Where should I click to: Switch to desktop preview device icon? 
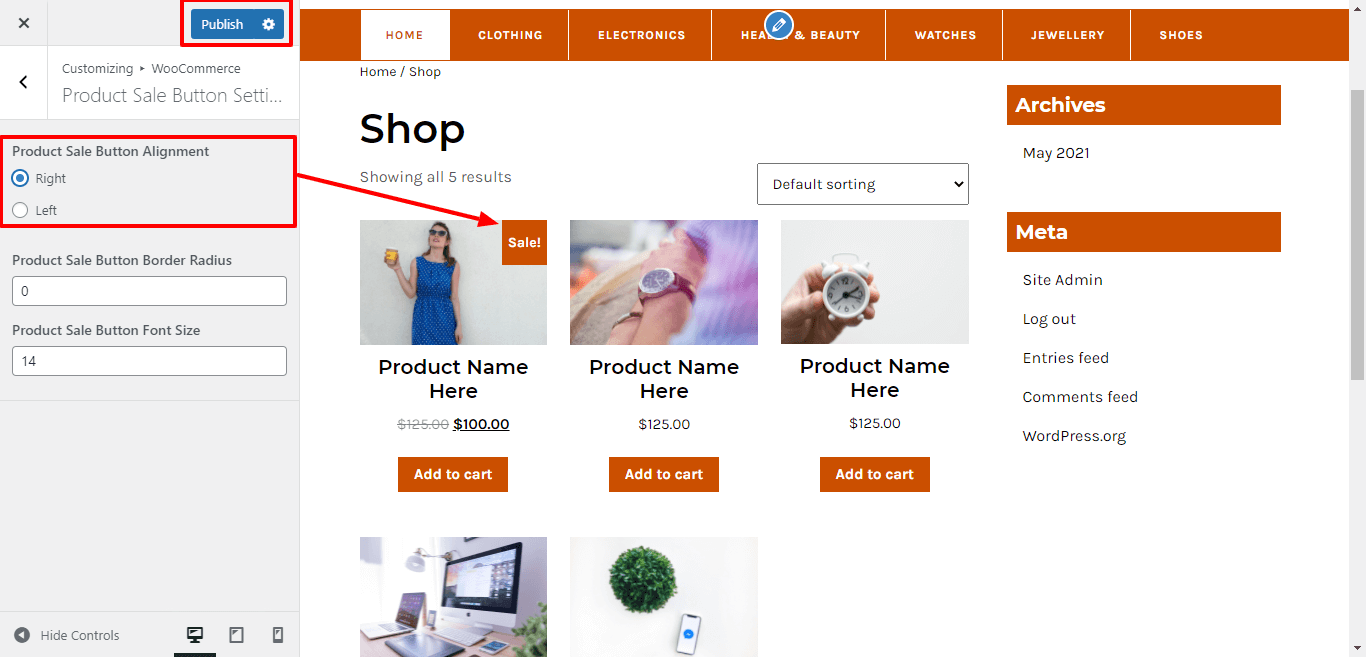(195, 635)
